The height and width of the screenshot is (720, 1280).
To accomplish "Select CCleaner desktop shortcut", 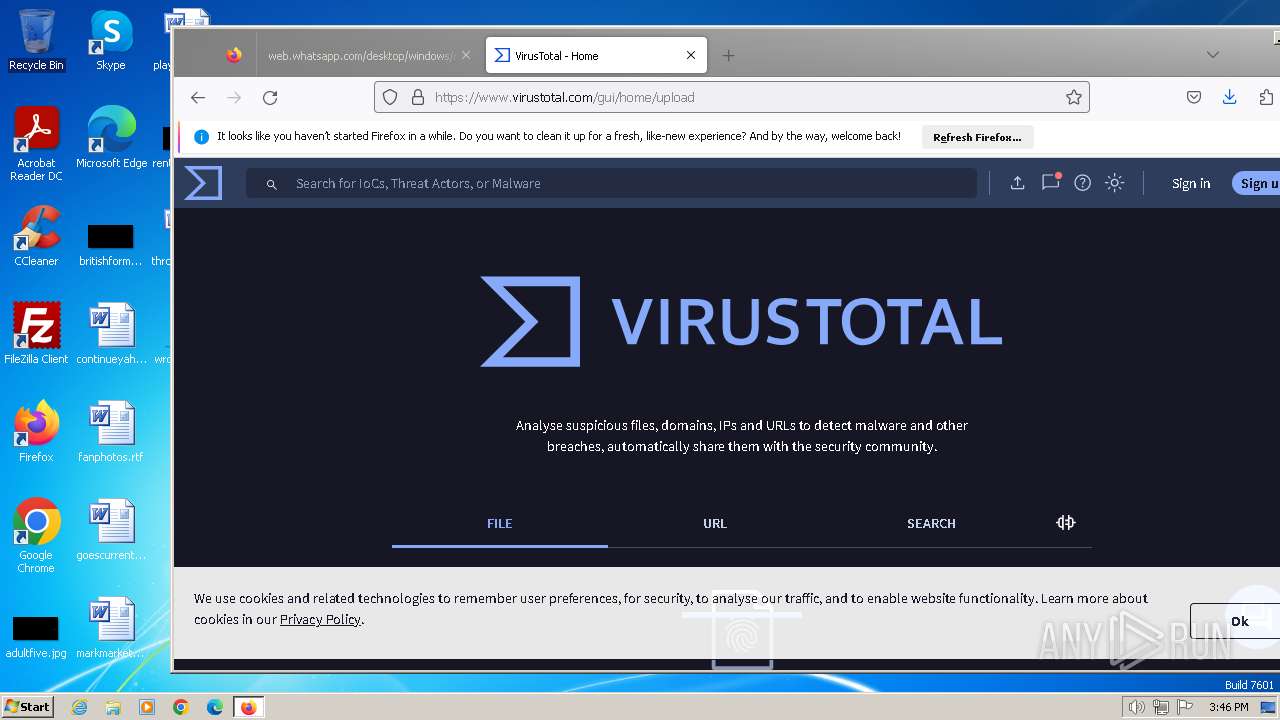I will point(36,236).
